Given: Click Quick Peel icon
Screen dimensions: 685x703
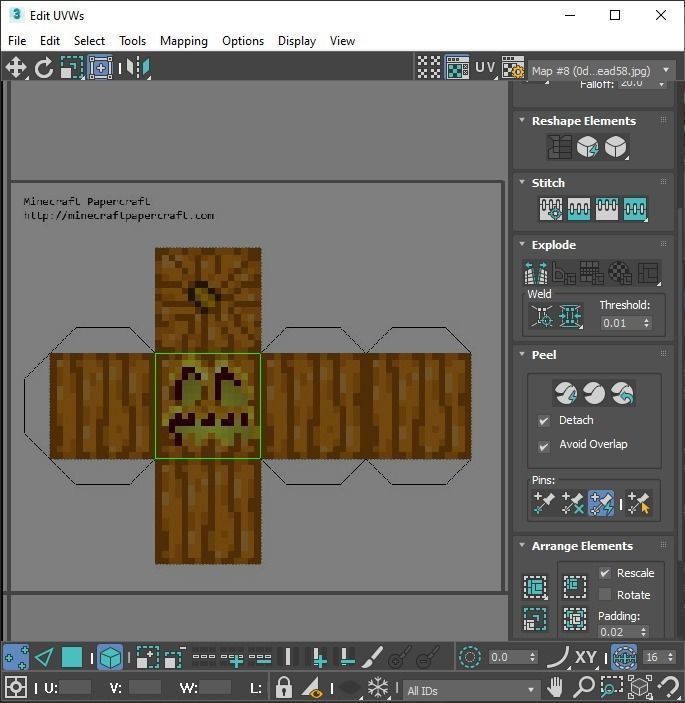Looking at the screenshot, I should (565, 394).
